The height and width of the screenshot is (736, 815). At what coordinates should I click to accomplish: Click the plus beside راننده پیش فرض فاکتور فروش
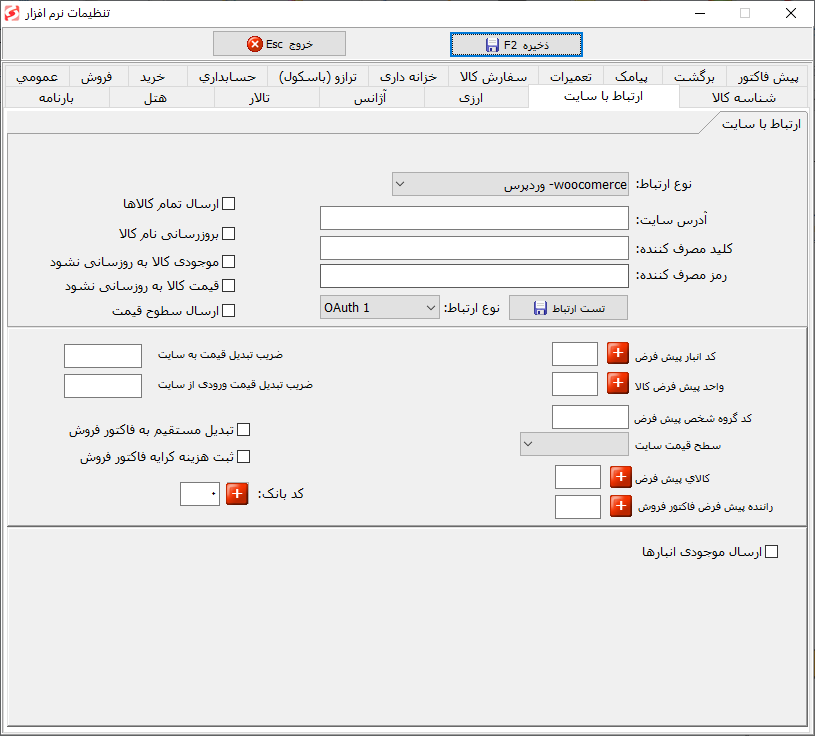[x=621, y=506]
